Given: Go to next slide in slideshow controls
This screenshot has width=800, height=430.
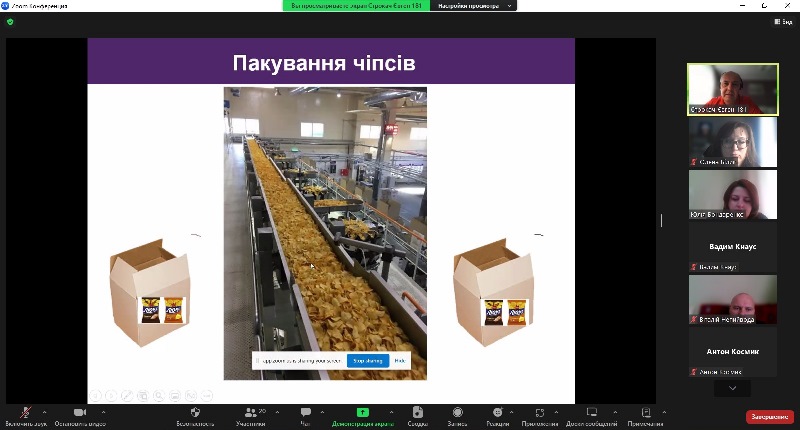Looking at the screenshot, I should pyautogui.click(x=111, y=395).
